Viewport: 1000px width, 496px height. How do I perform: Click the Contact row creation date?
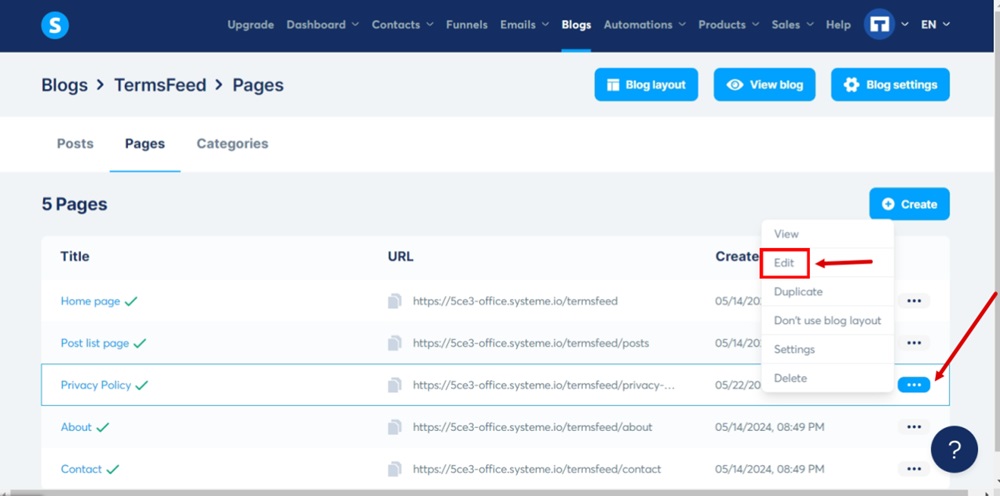770,469
